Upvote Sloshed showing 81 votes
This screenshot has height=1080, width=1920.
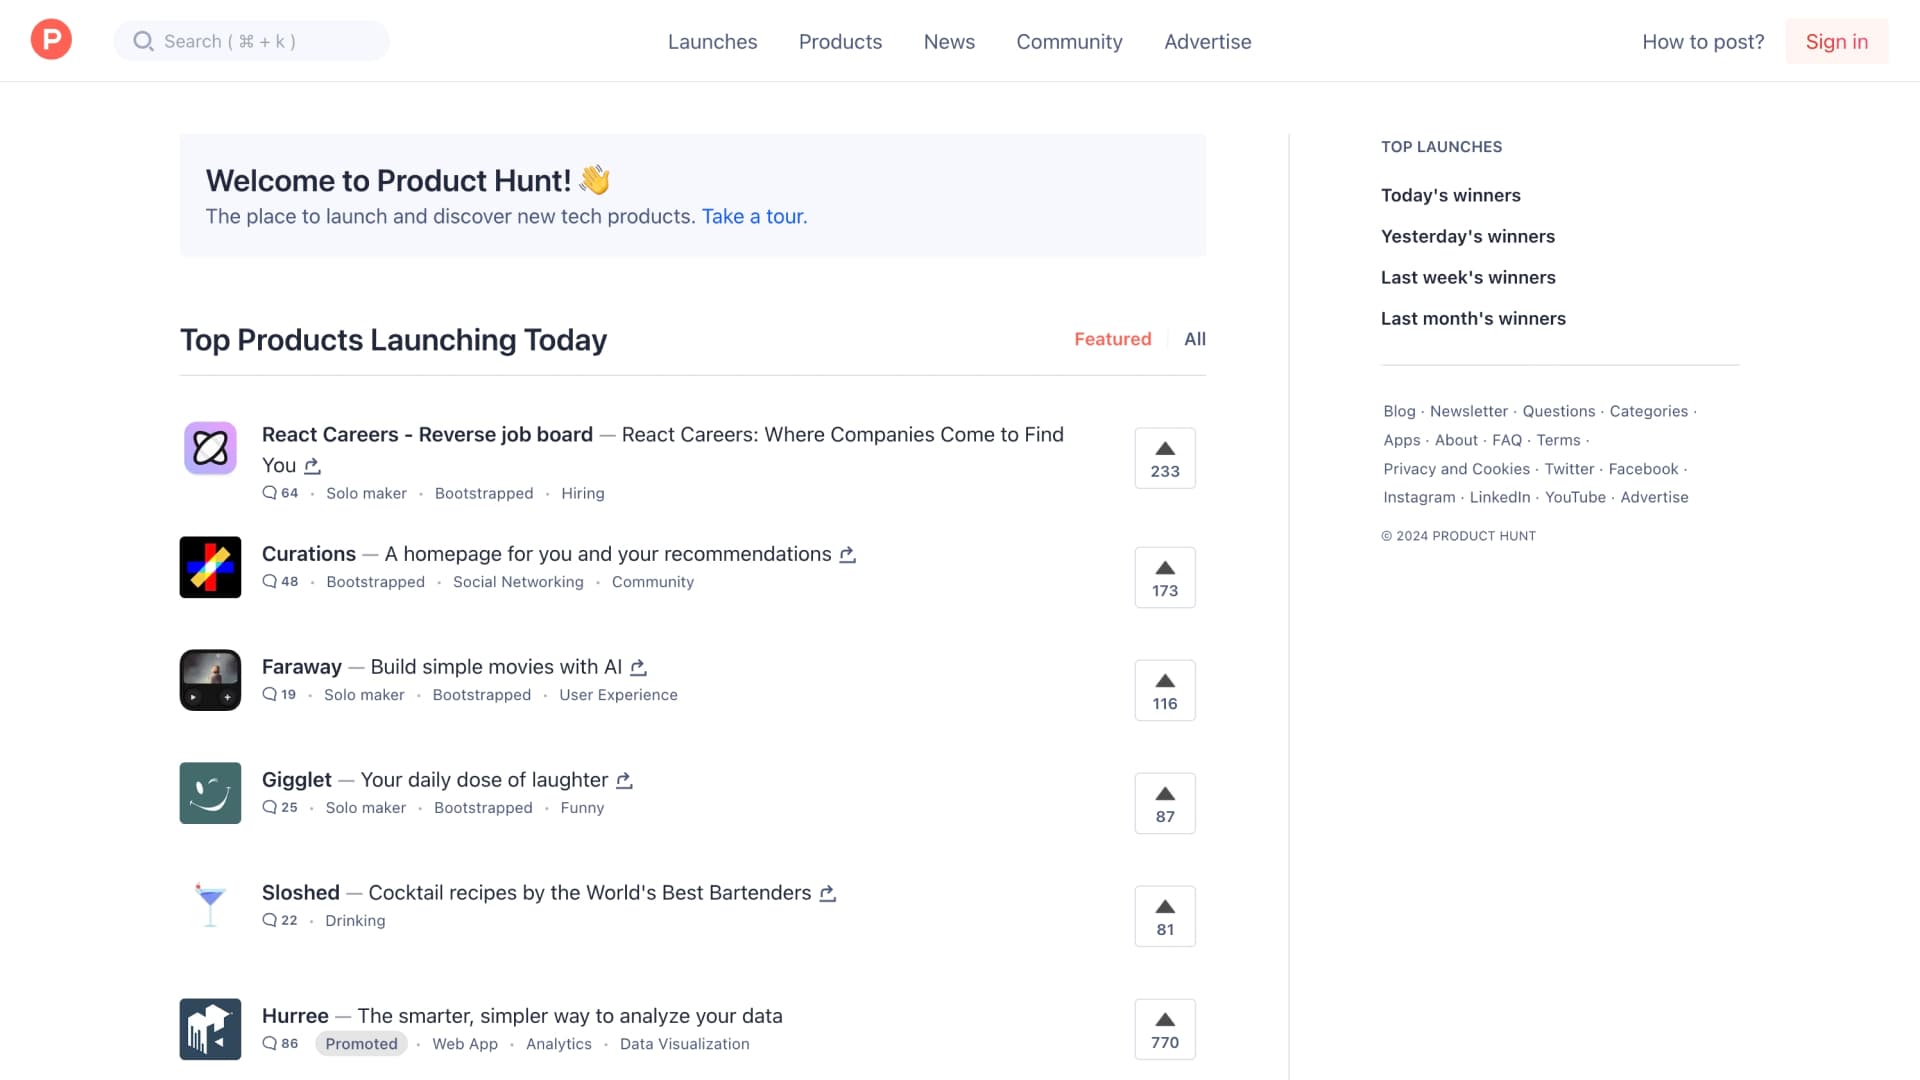(x=1165, y=916)
